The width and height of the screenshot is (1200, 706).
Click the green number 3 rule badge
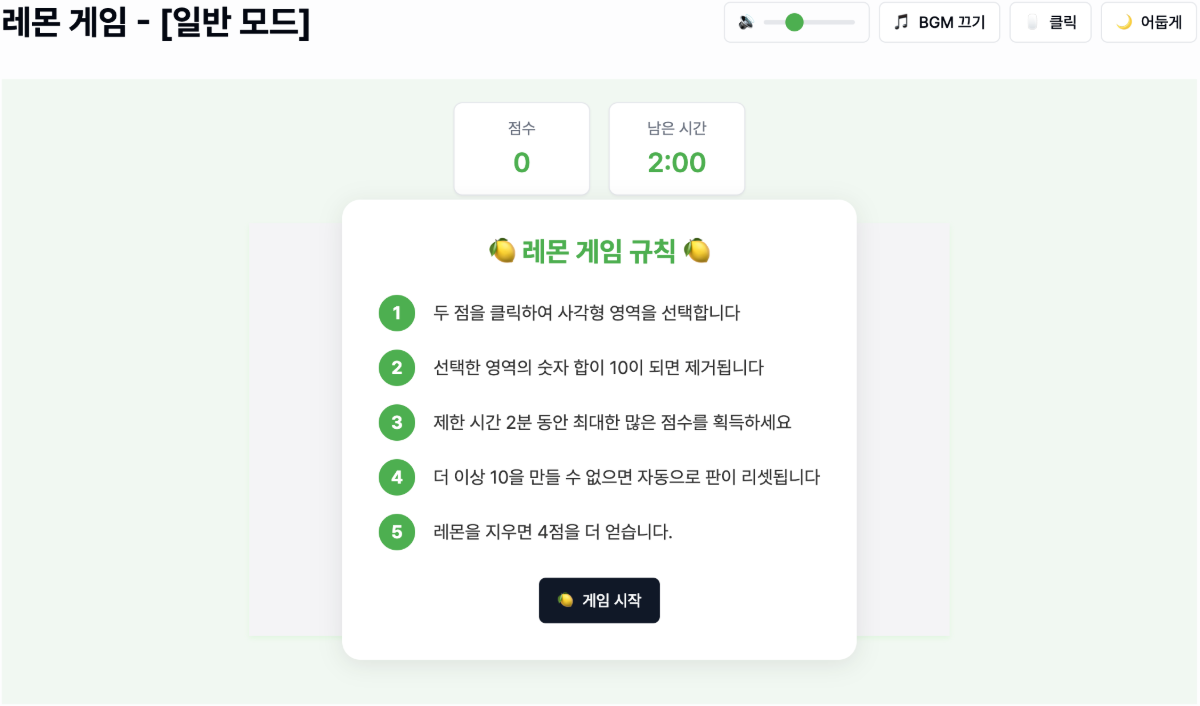pos(397,422)
